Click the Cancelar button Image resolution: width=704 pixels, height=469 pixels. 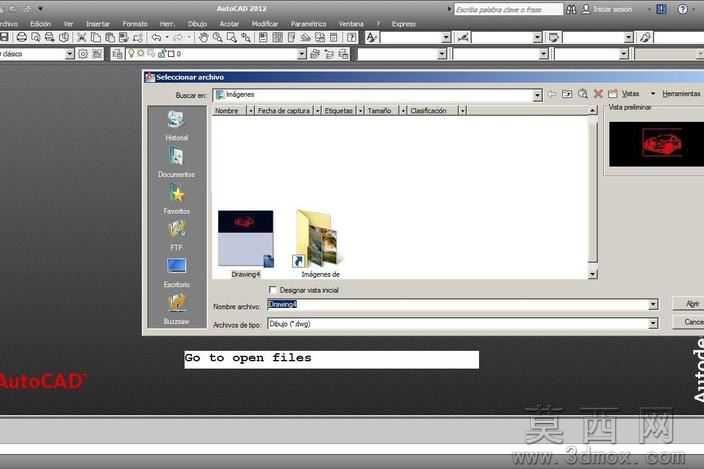click(x=688, y=322)
